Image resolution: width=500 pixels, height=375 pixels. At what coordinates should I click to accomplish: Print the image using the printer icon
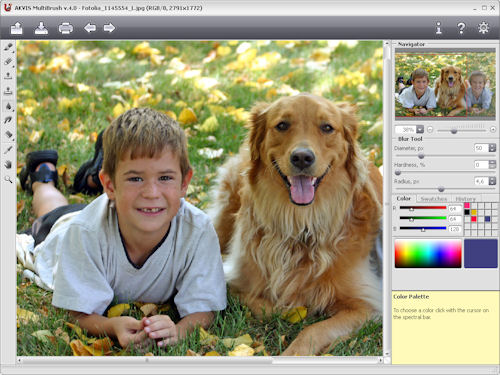coord(66,28)
